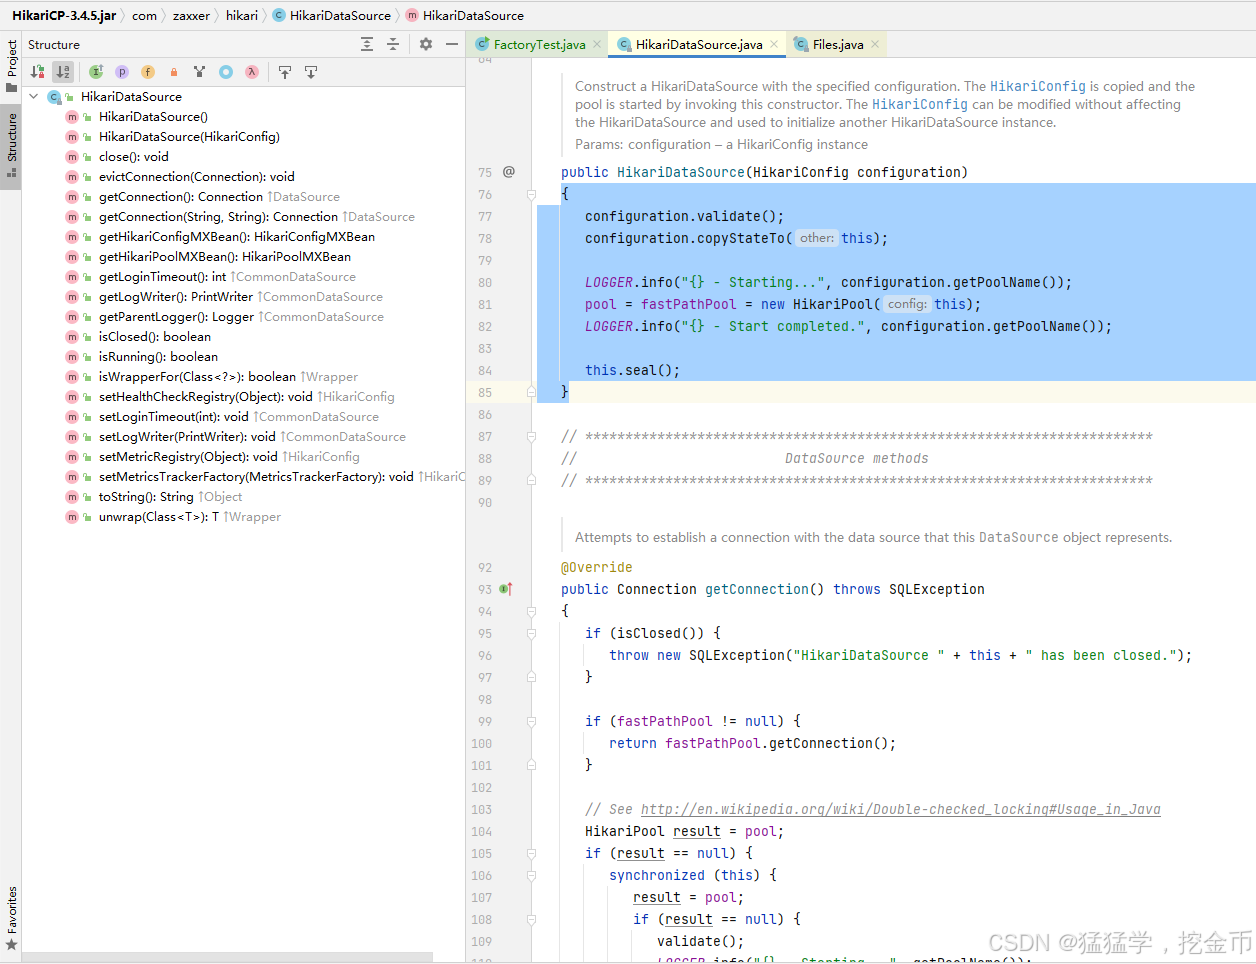Viewport: 1256px width, 964px height.
Task: Toggle Sort Alphabetically in Structure toolbar
Action: 63,72
